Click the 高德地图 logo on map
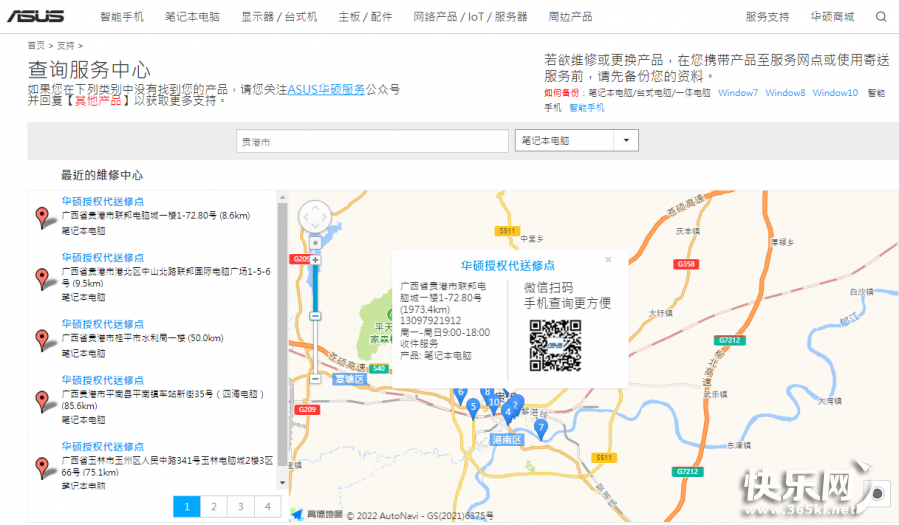 (x=317, y=514)
